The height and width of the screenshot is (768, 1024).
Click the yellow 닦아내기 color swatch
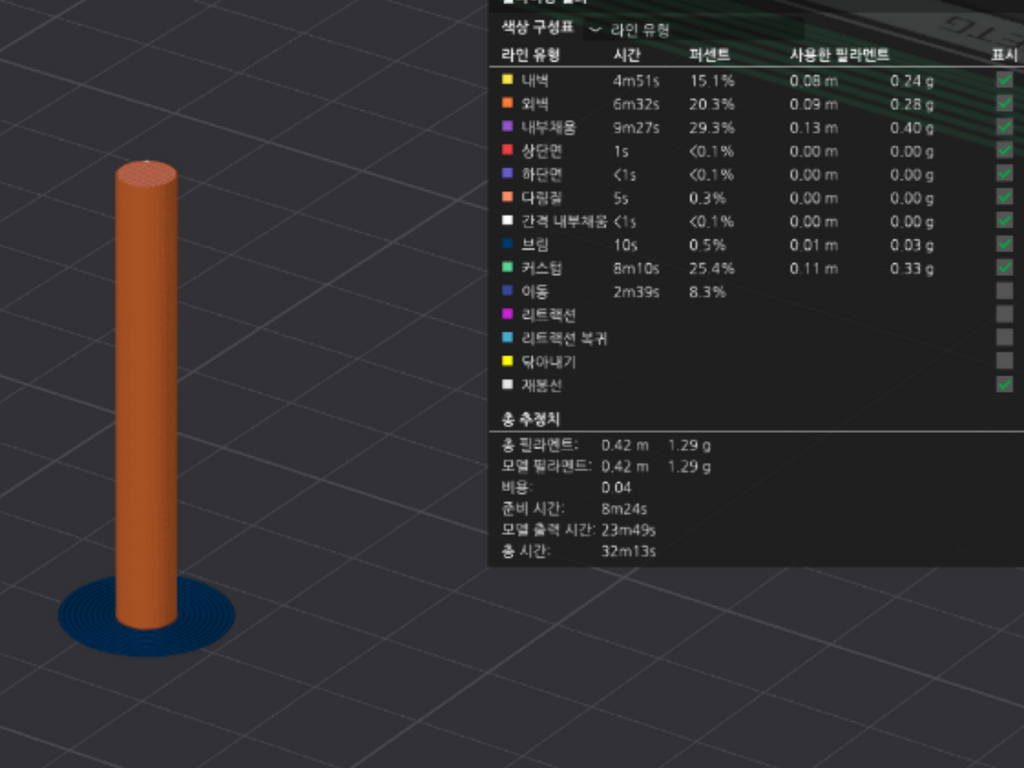click(507, 361)
